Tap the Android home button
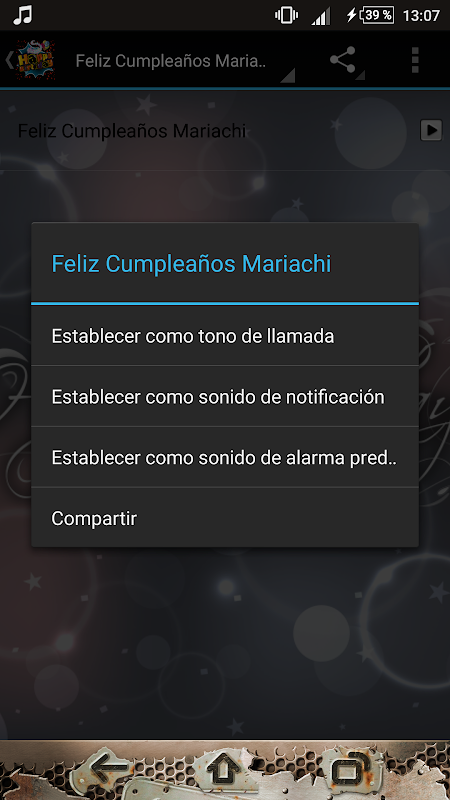Image resolution: width=450 pixels, height=800 pixels. point(224,770)
